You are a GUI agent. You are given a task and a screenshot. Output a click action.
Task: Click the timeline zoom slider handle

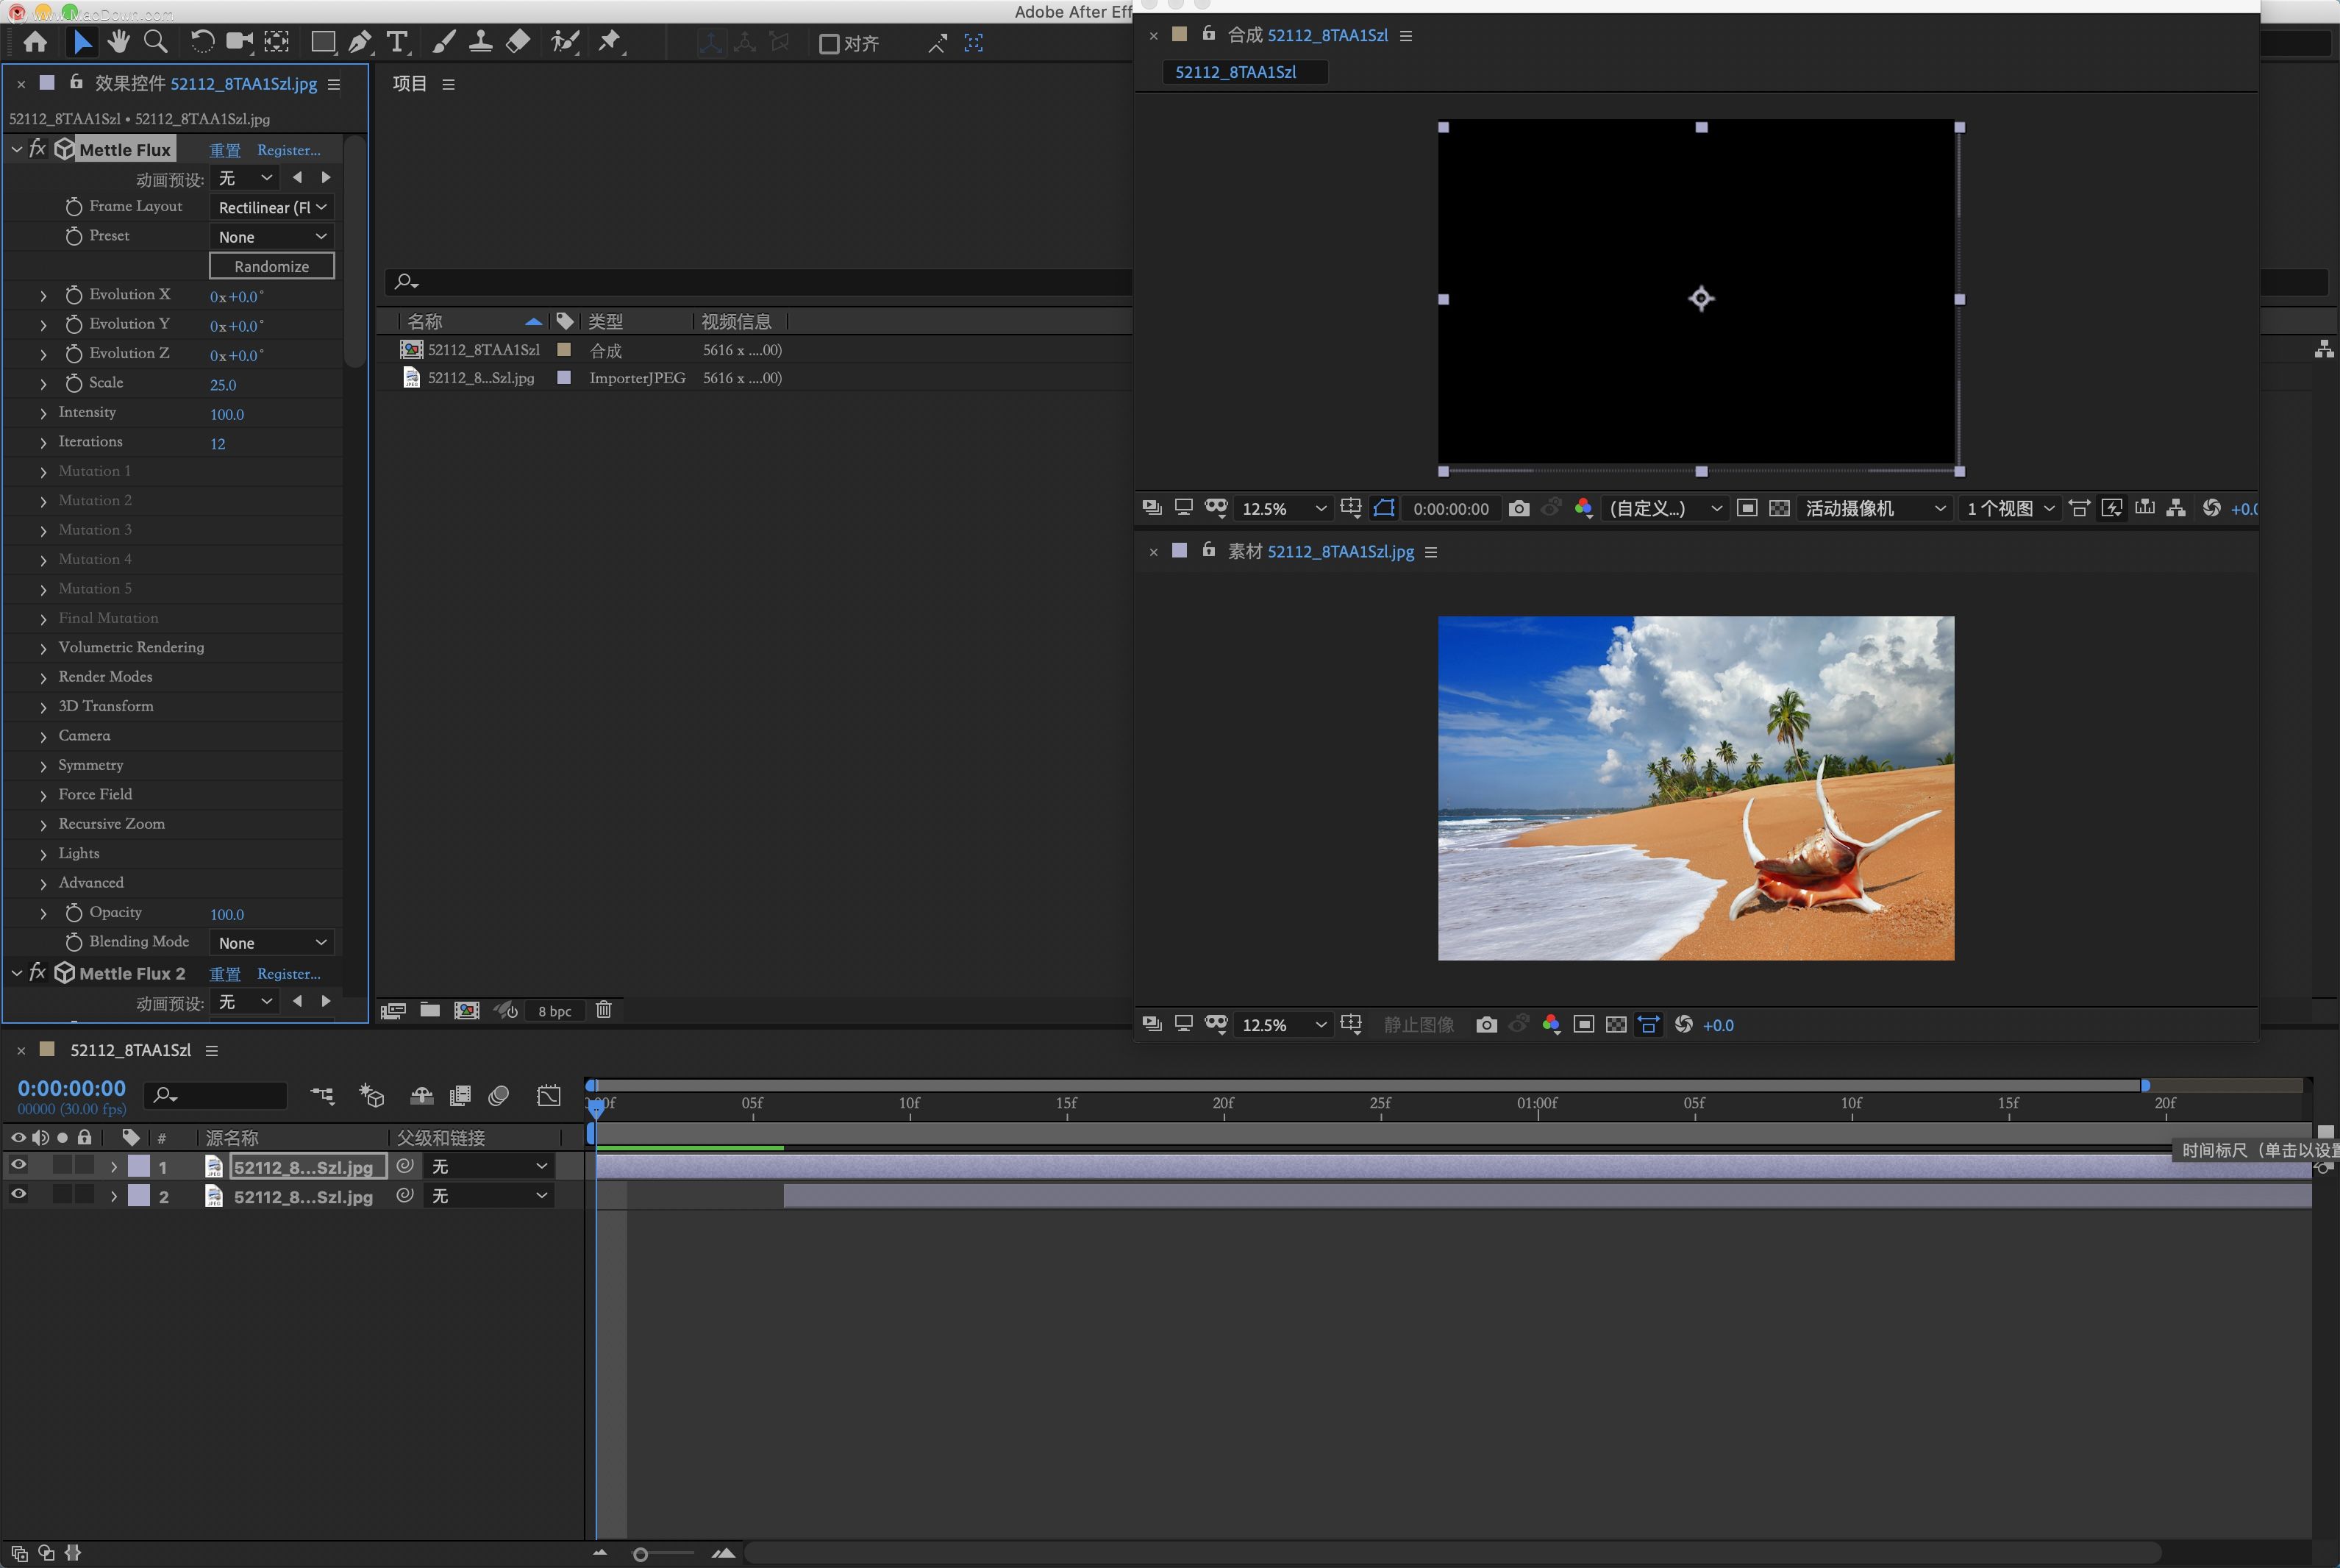coord(640,1554)
